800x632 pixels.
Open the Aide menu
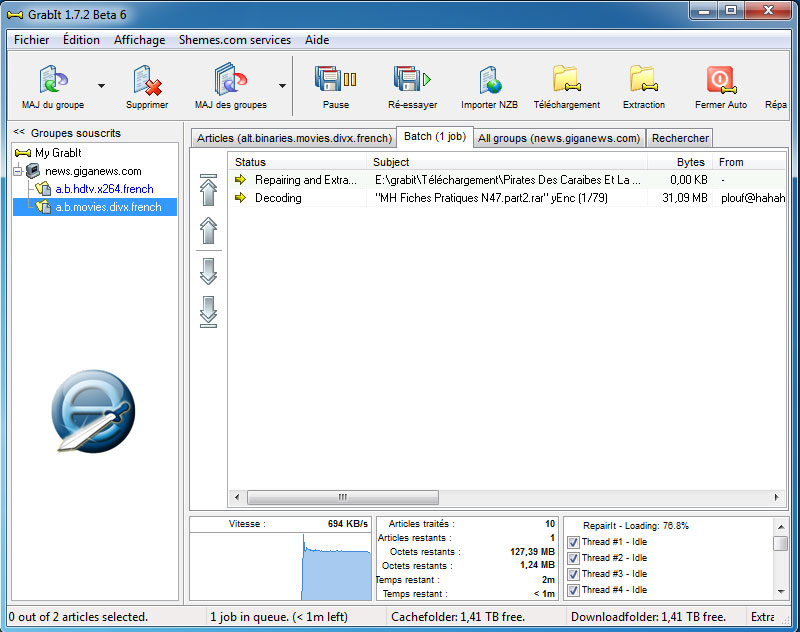pyautogui.click(x=317, y=40)
